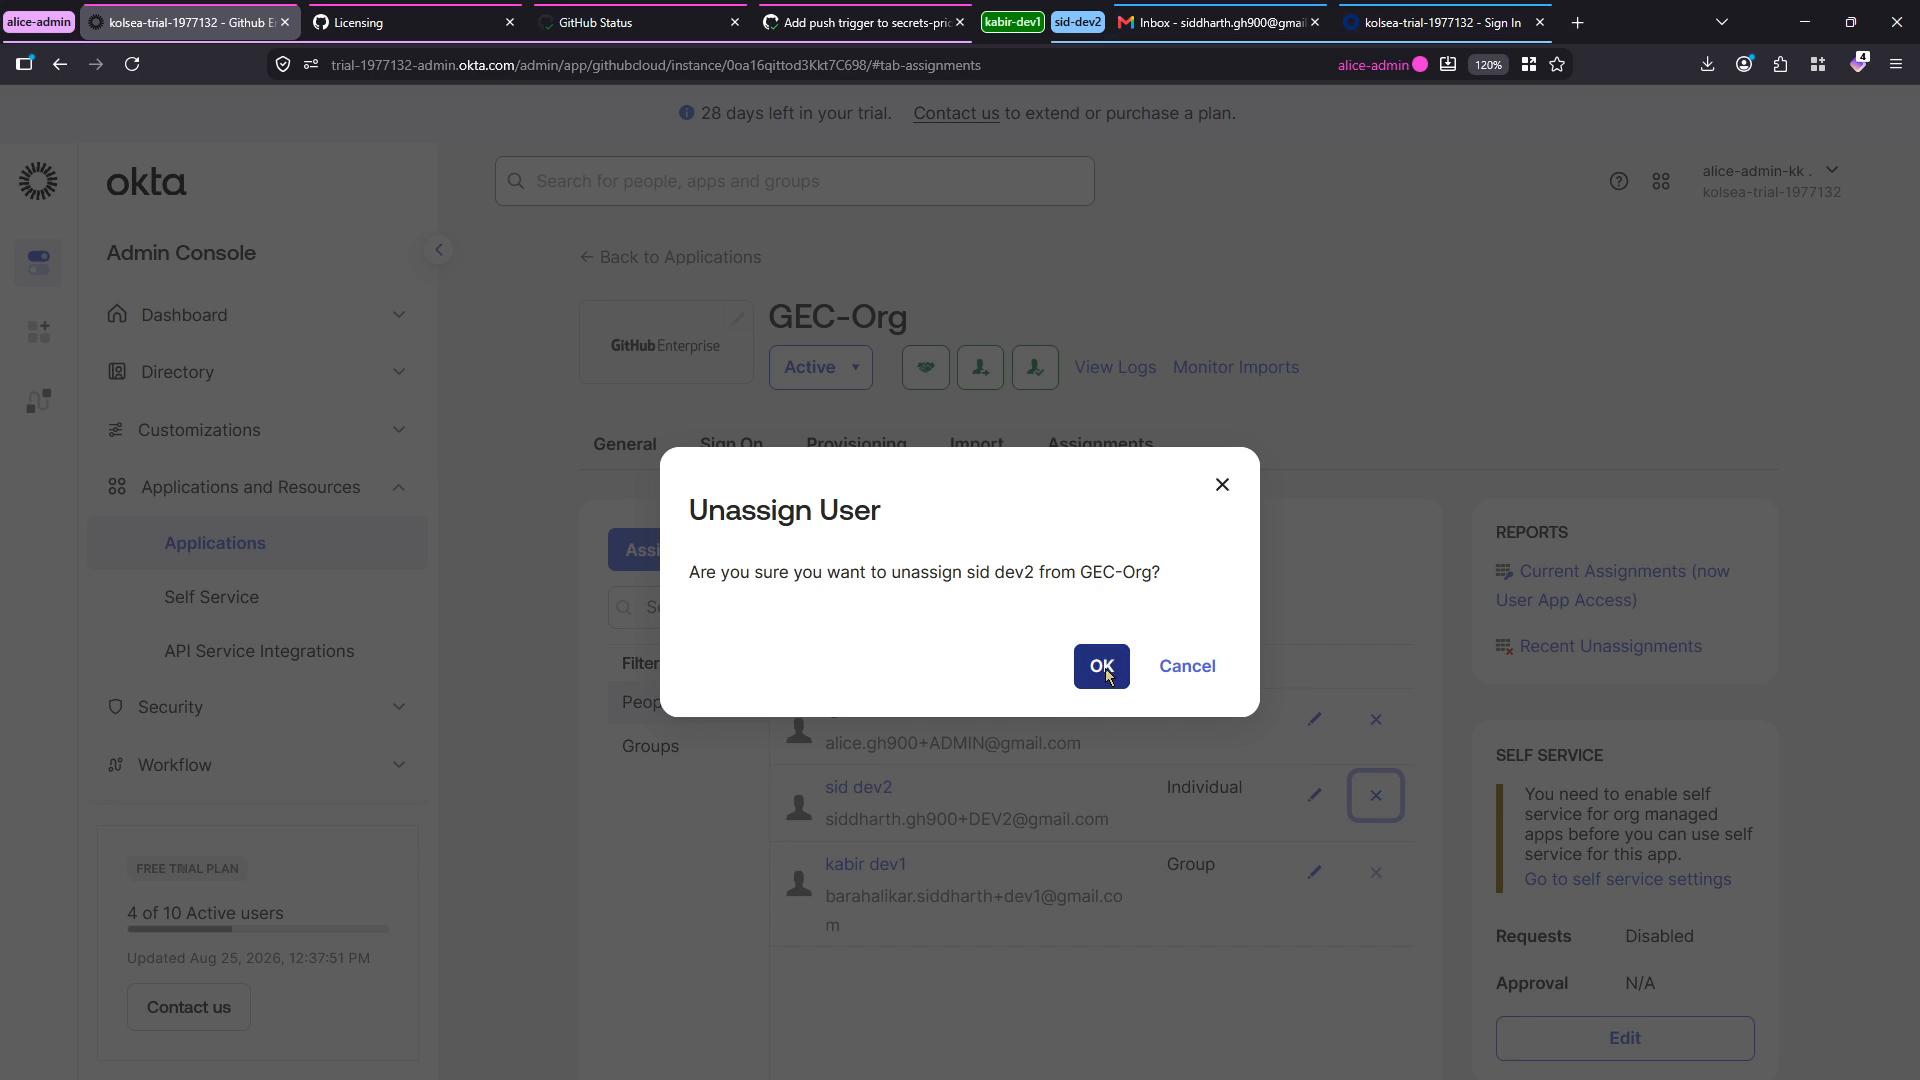1920x1080 pixels.
Task: Switch to Licensing browser tab
Action: pyautogui.click(x=415, y=22)
